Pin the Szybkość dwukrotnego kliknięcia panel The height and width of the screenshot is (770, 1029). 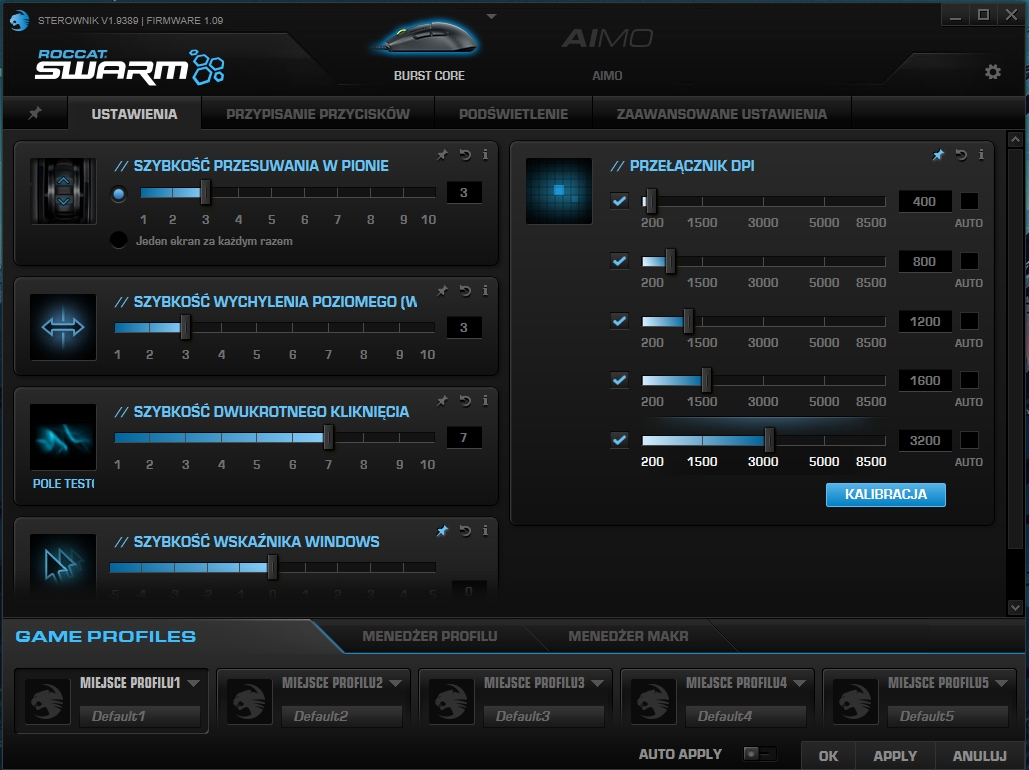point(442,400)
